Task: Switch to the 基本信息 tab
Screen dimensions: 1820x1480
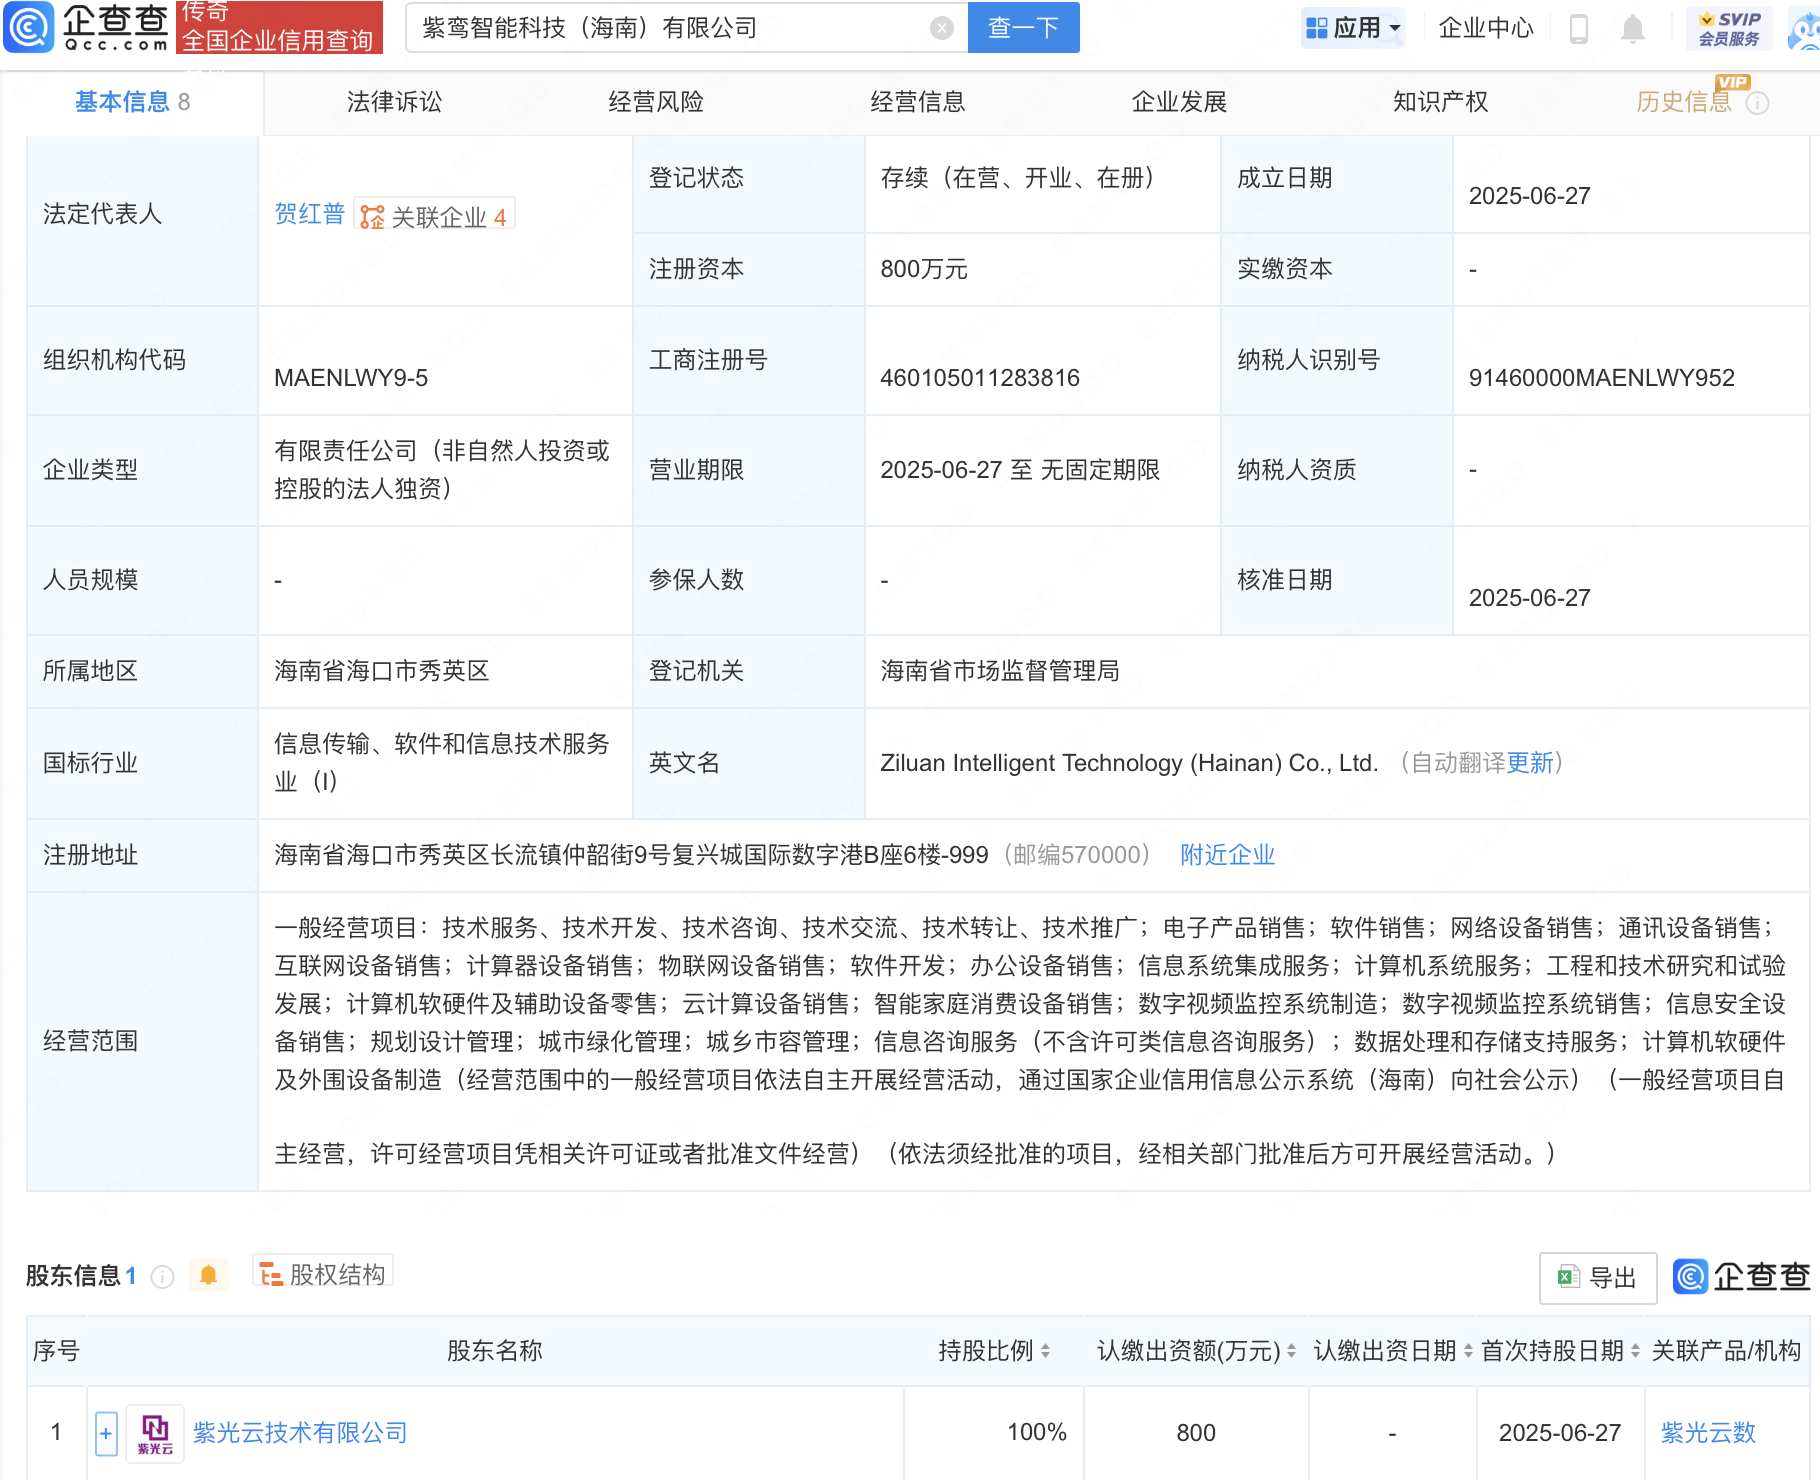Action: [132, 102]
